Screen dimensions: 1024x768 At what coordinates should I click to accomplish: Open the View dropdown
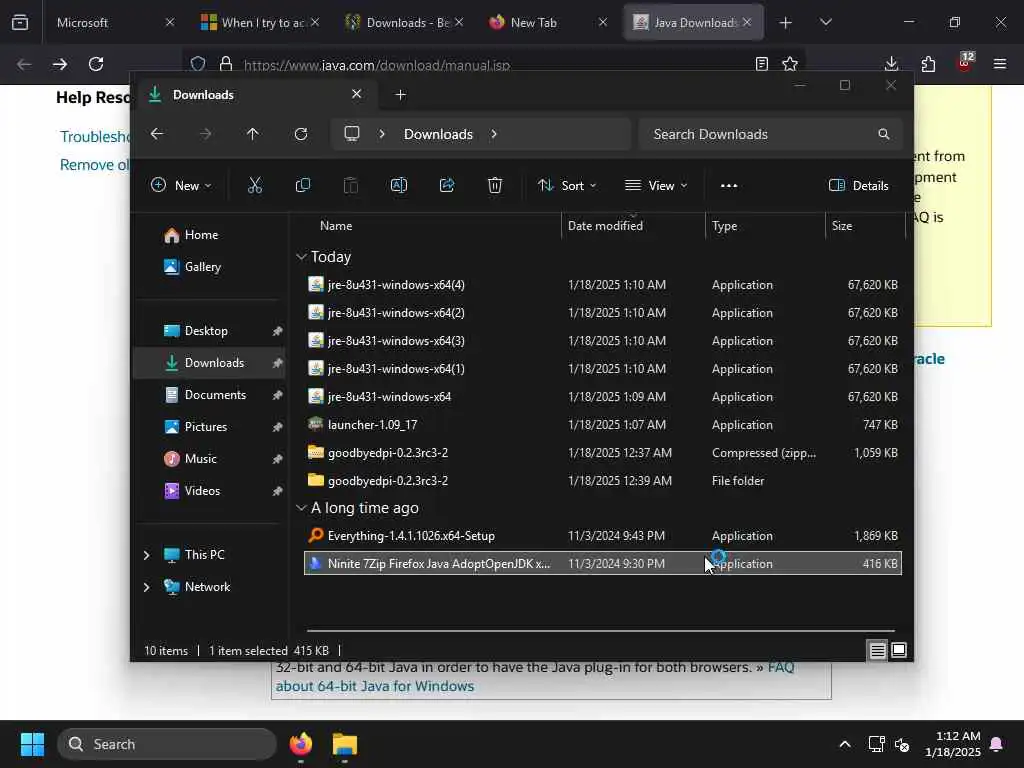[x=656, y=185]
